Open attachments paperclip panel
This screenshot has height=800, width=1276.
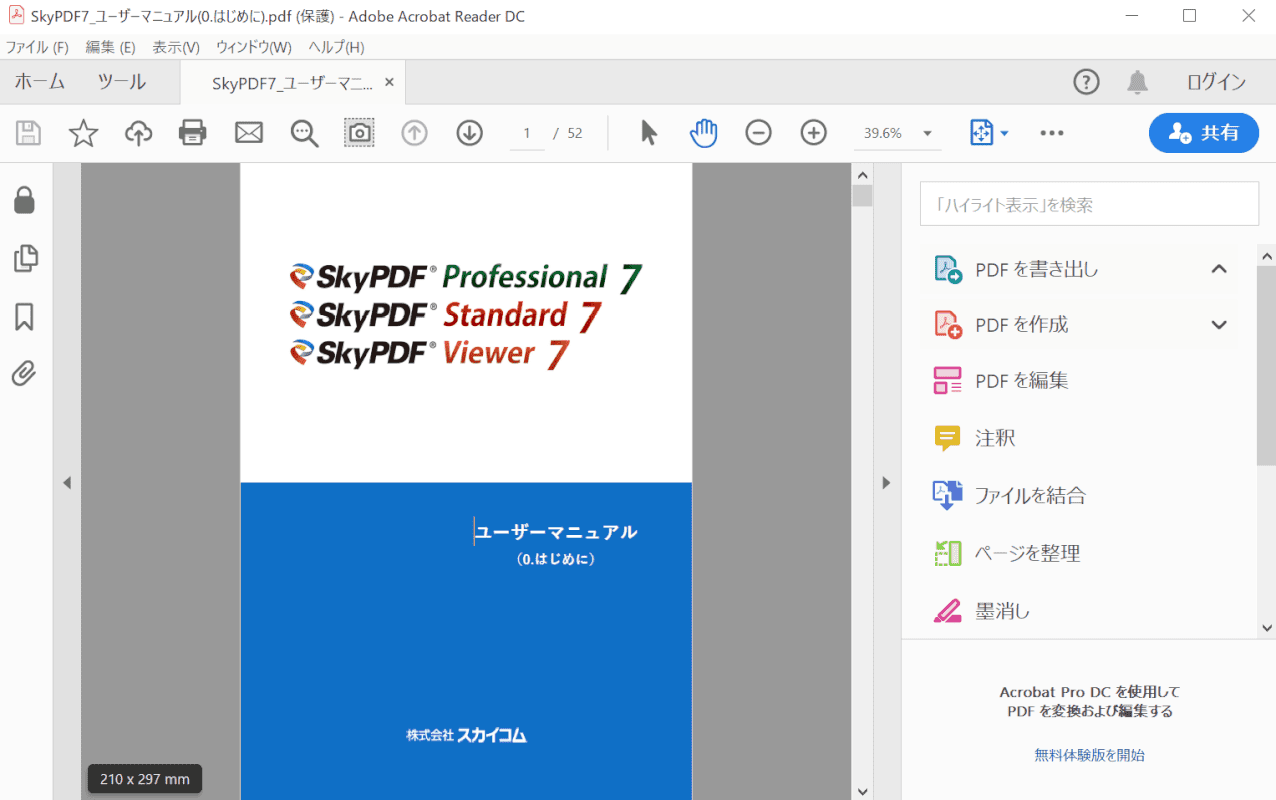[24, 374]
